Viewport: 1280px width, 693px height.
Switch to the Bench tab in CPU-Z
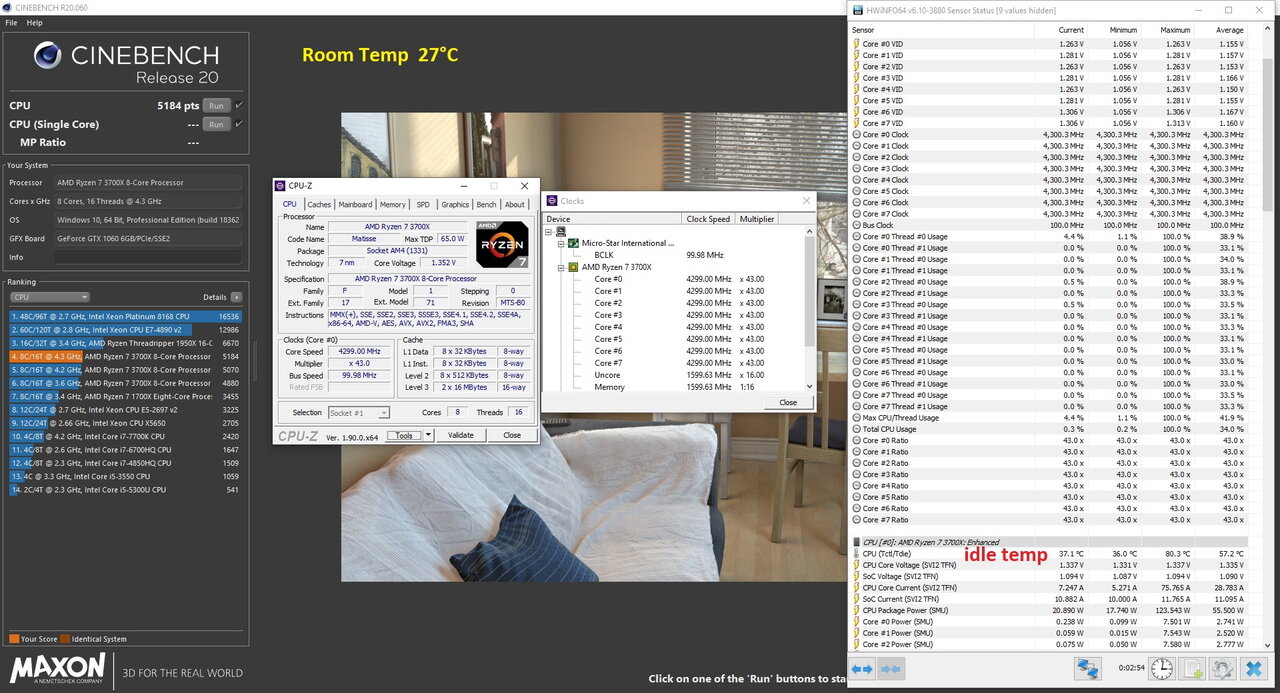[486, 204]
